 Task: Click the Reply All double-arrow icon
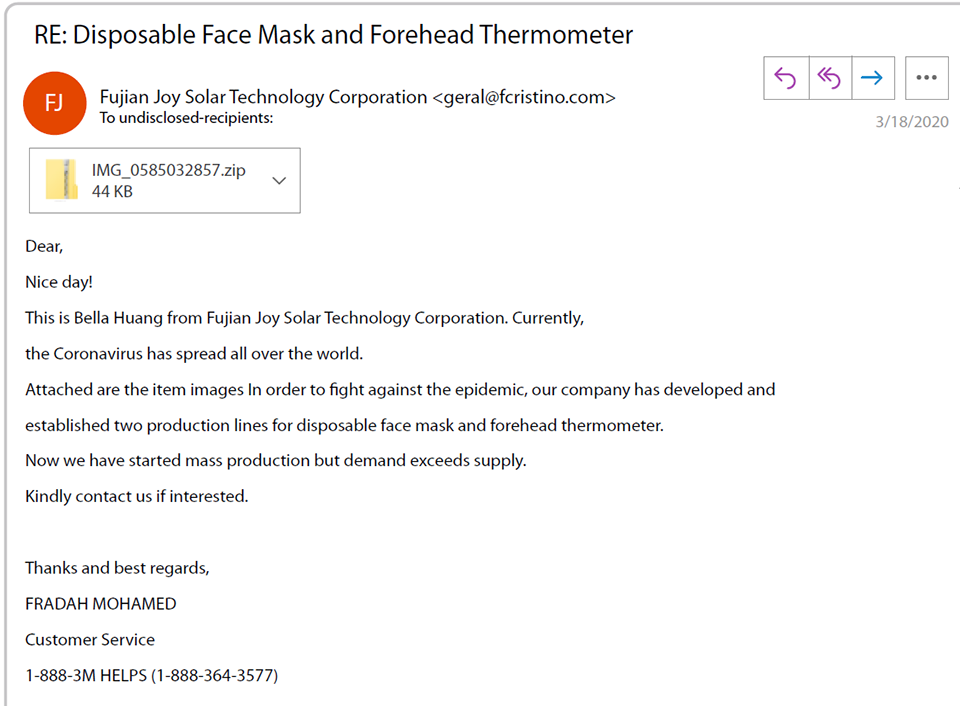830,78
